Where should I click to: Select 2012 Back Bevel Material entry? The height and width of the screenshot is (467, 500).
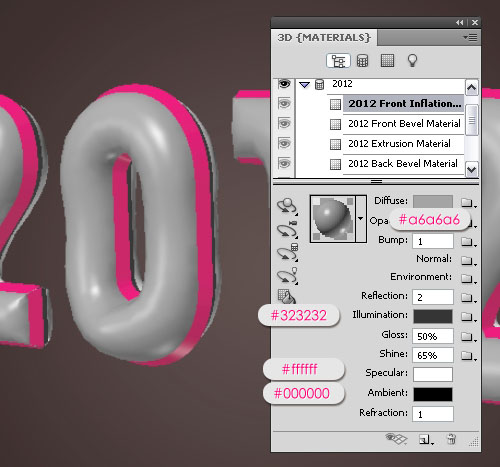(x=403, y=164)
